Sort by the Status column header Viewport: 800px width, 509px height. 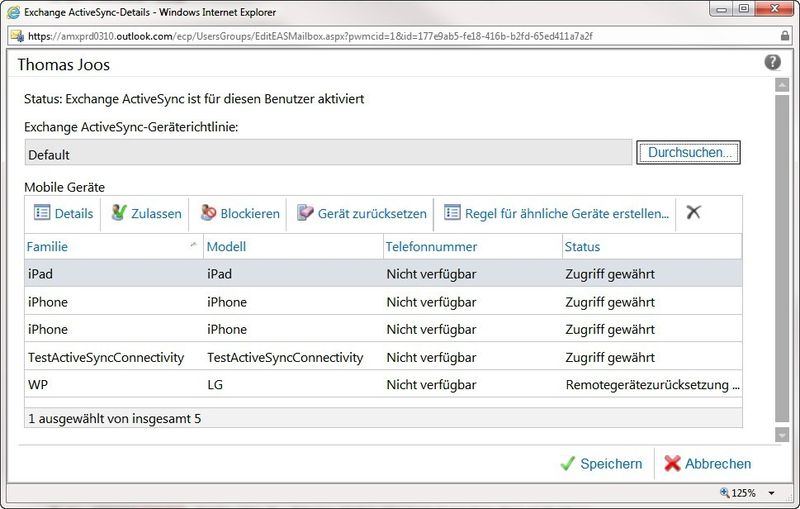point(652,246)
